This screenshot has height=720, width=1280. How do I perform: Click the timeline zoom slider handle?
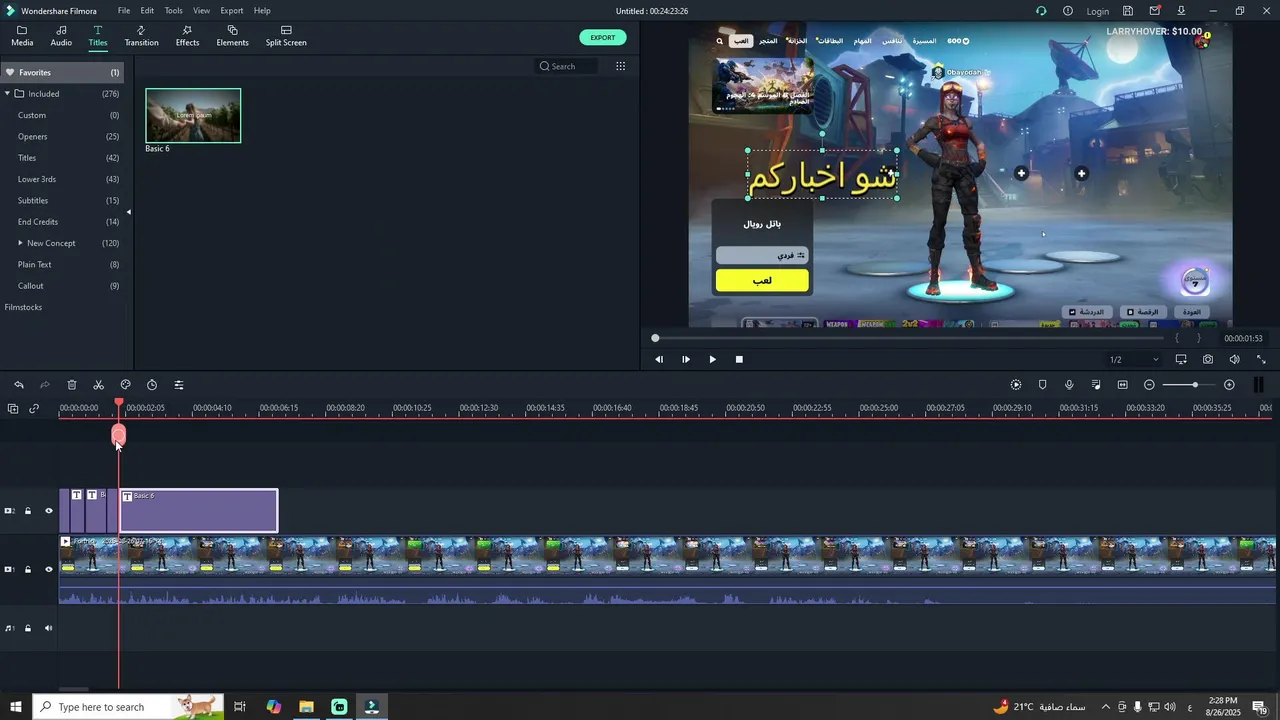coord(1194,385)
